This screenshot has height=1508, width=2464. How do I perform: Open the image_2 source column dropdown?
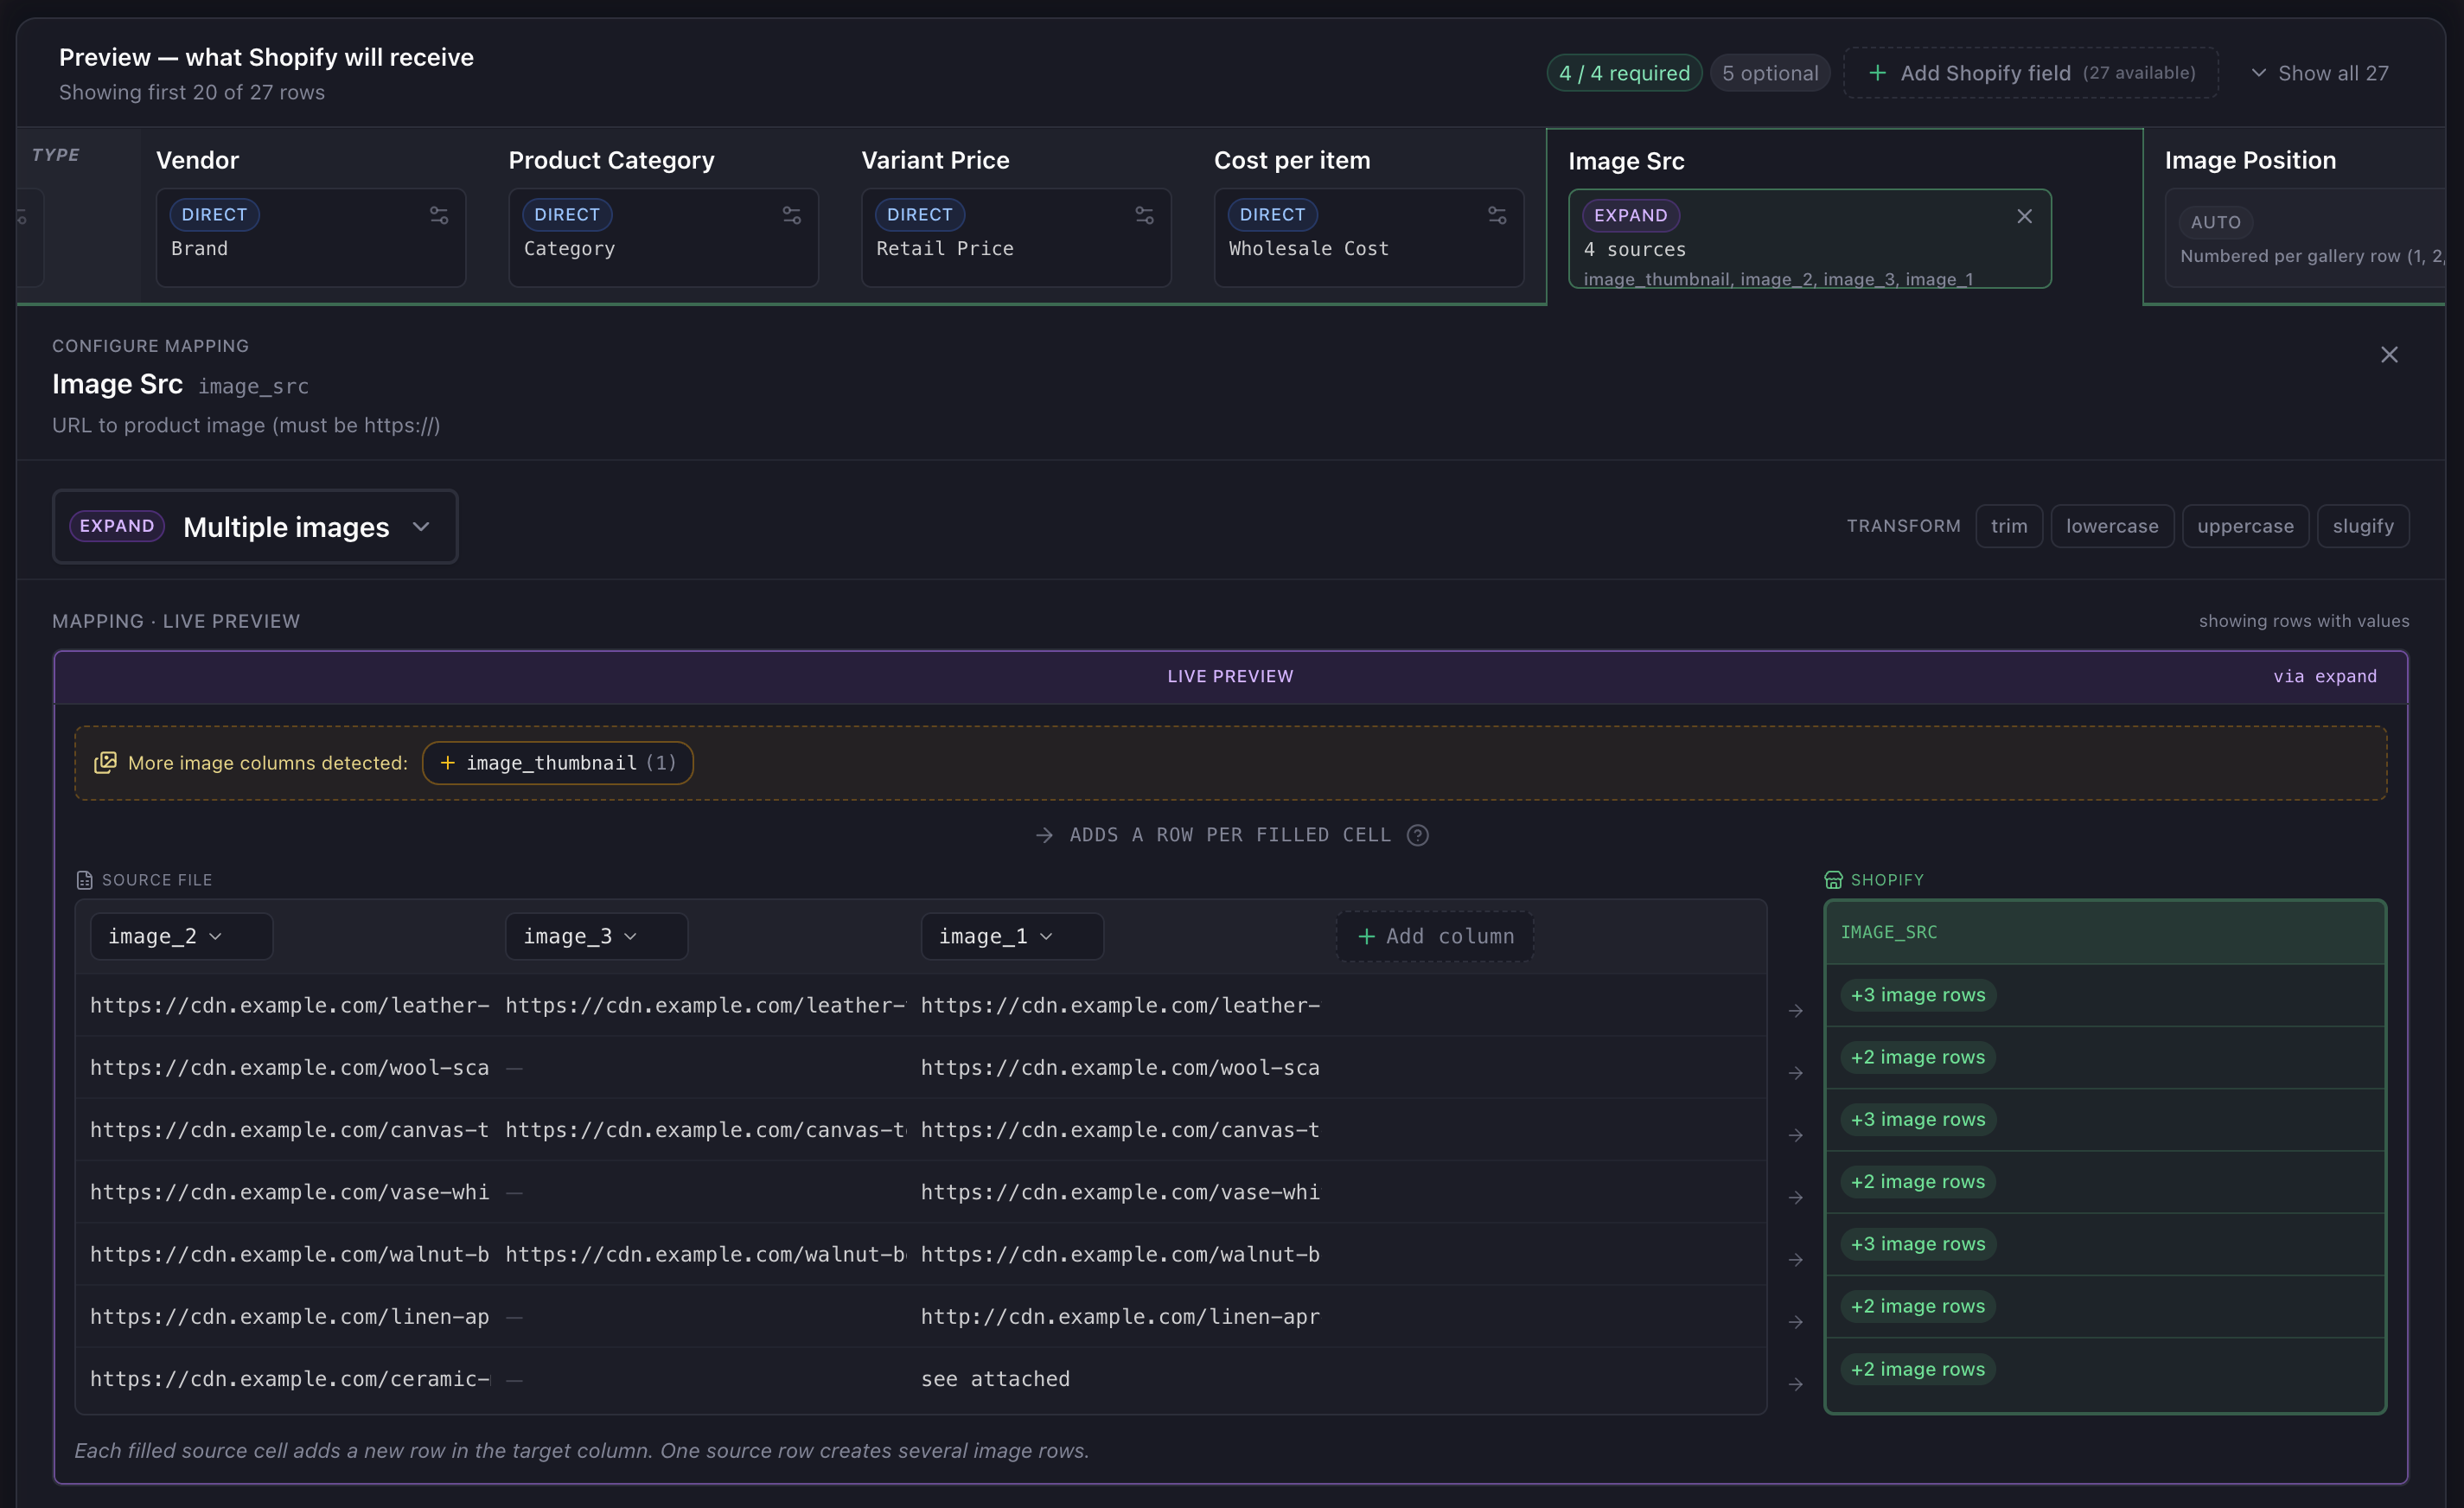pyautogui.click(x=181, y=936)
